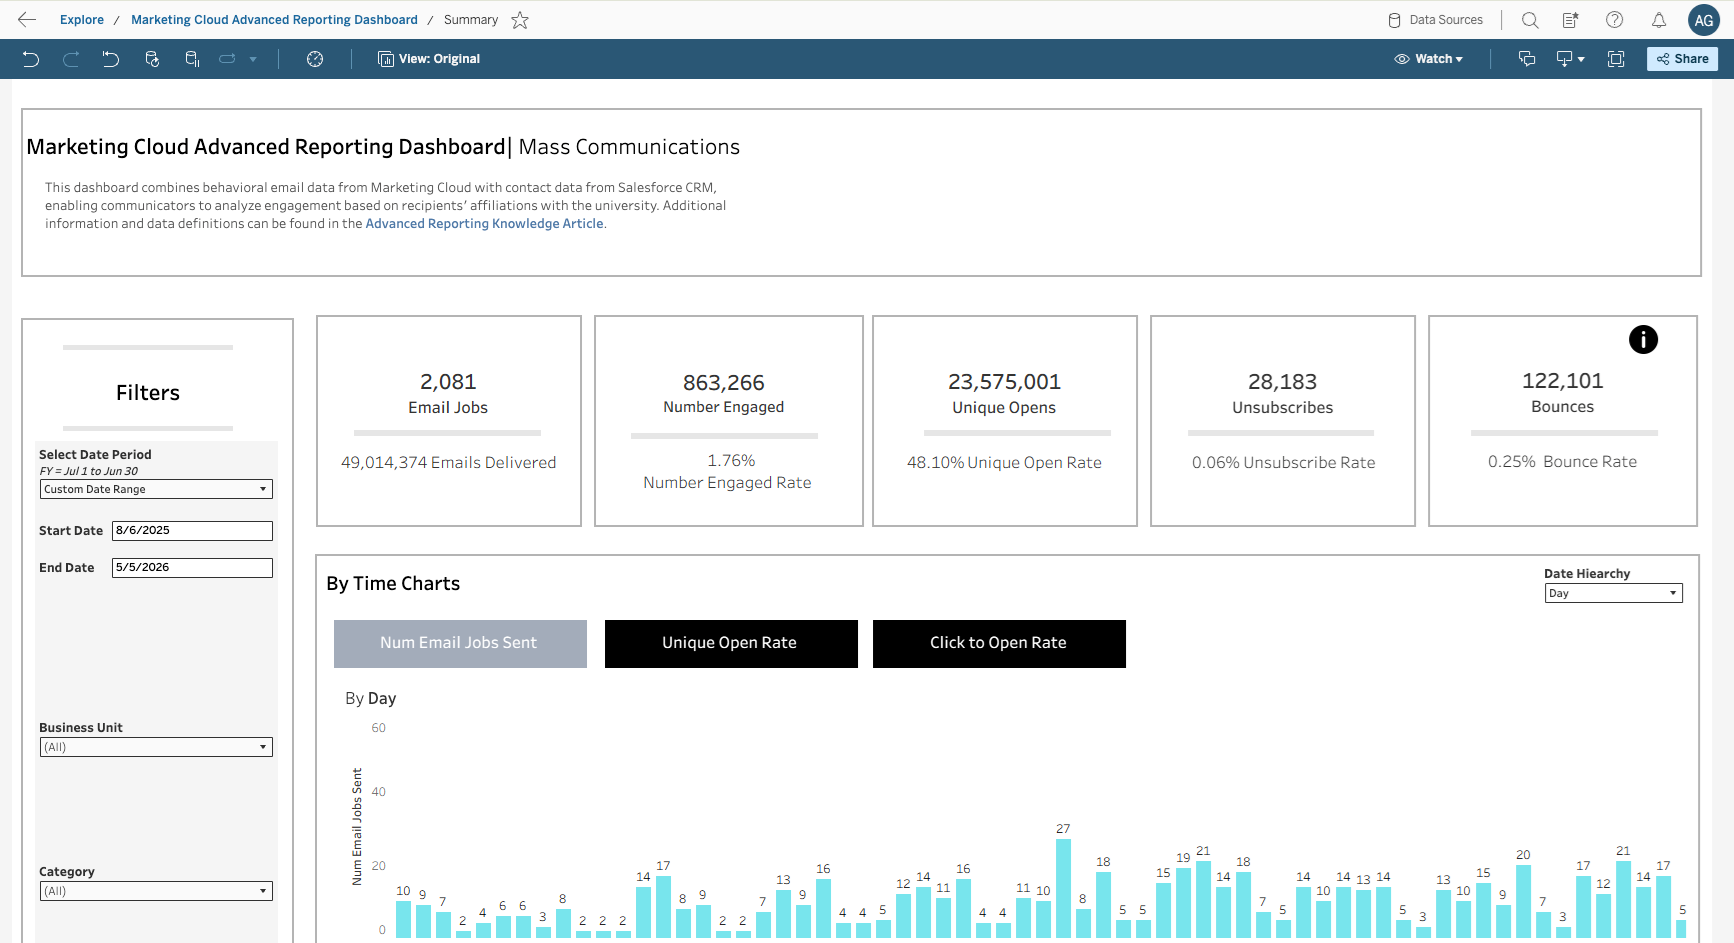Click the By Time Charts heading
1734x943 pixels.
click(x=393, y=584)
